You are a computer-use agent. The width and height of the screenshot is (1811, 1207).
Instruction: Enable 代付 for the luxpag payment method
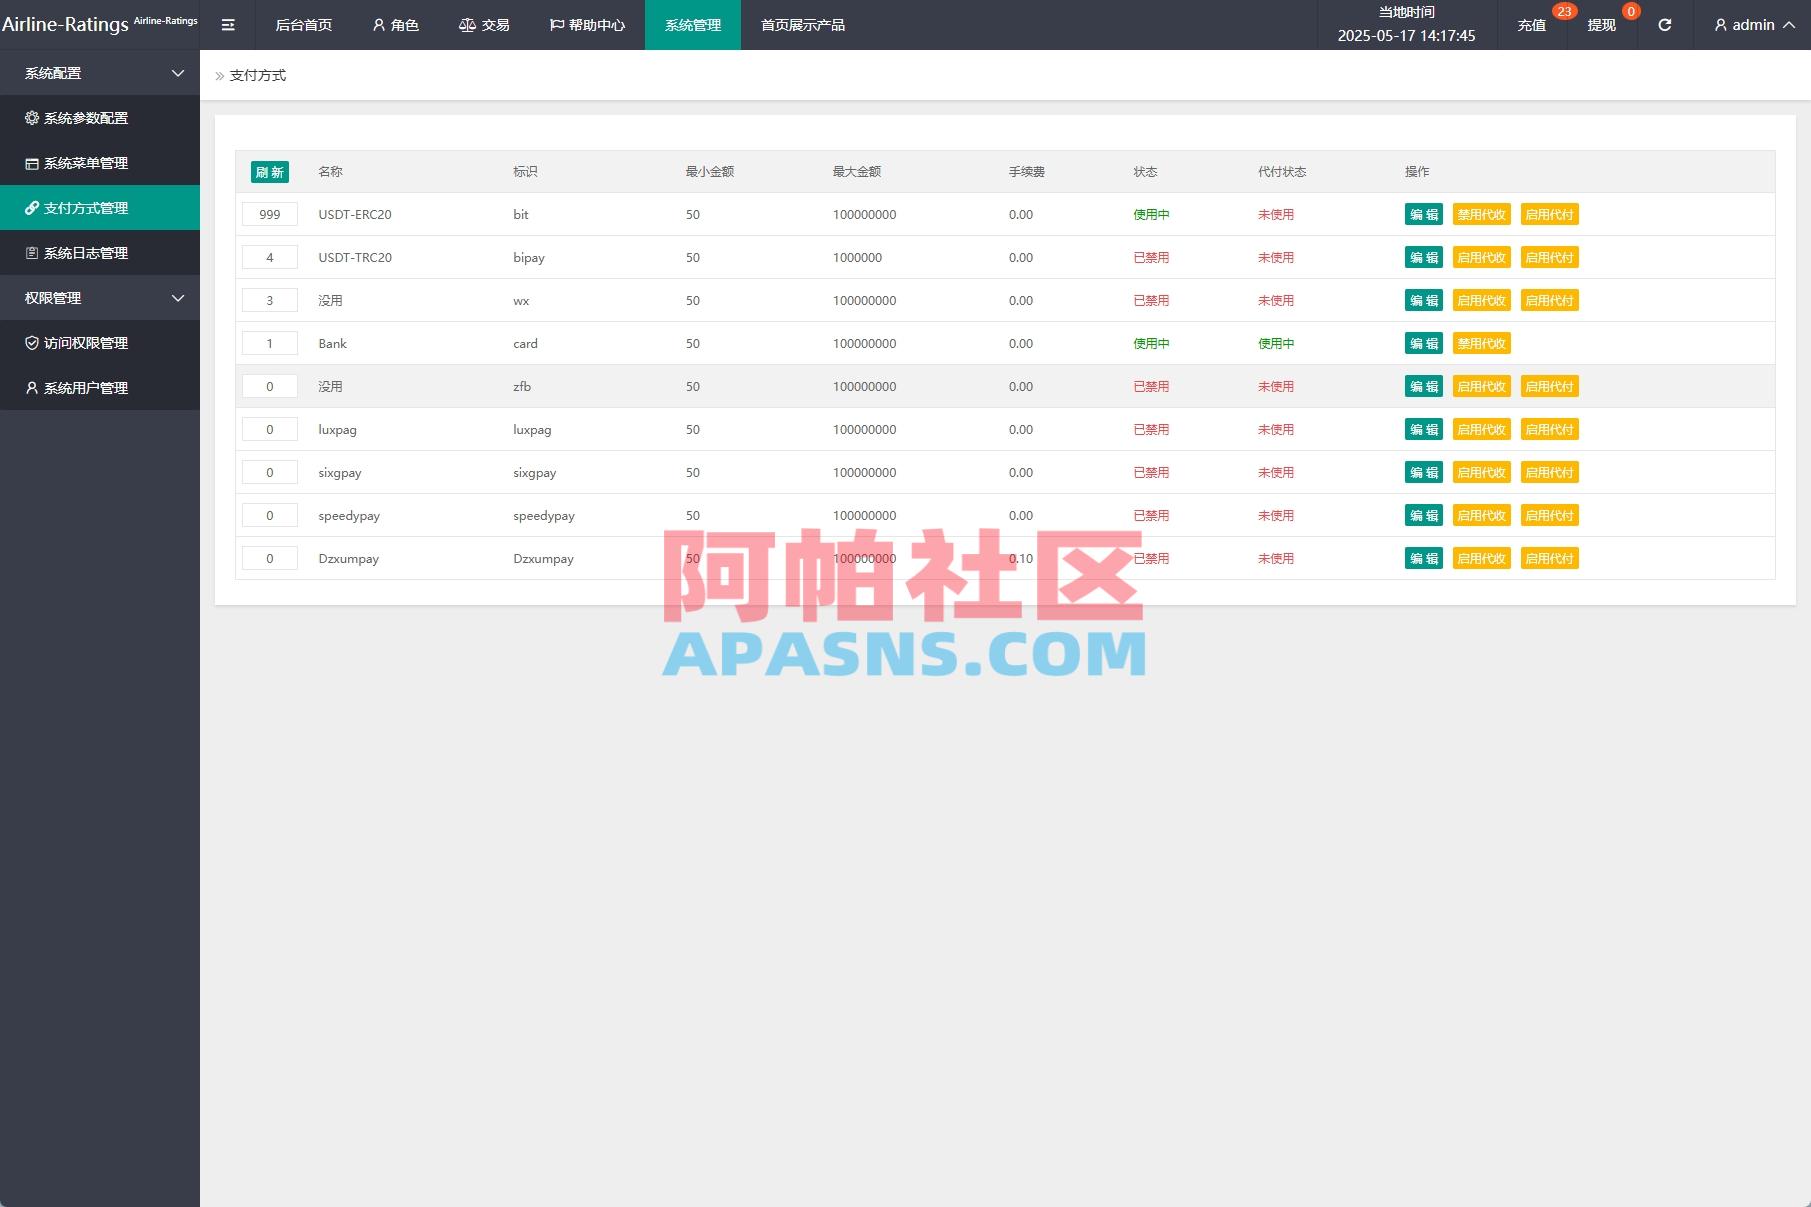coord(1549,429)
